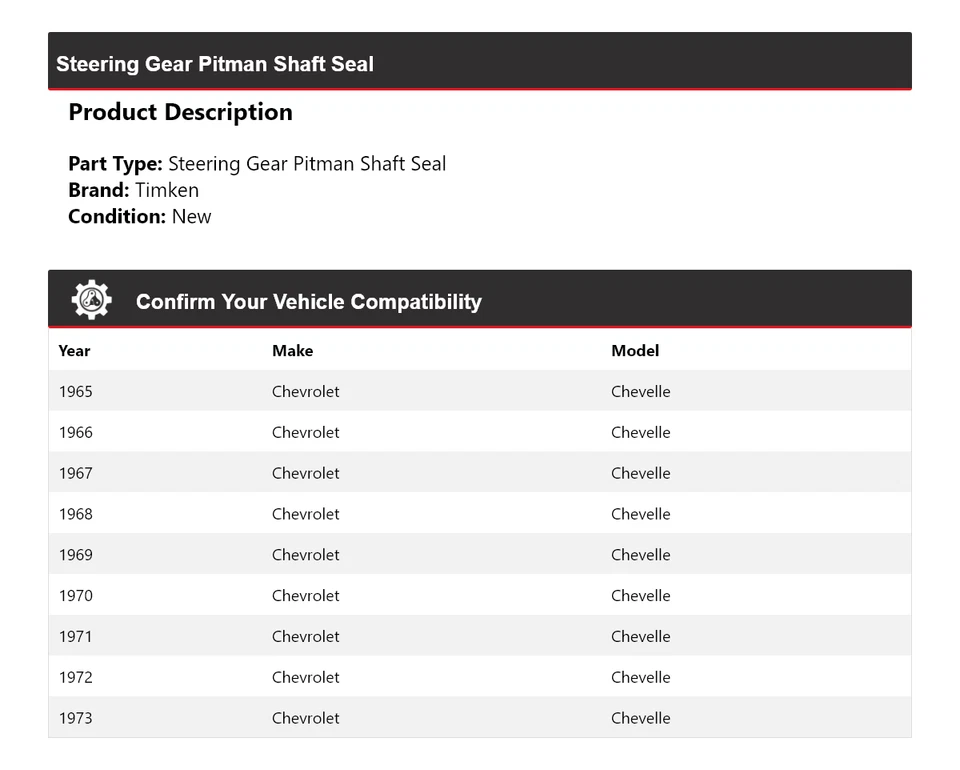
Task: Click the gear compatibility icon
Action: pyautogui.click(x=91, y=300)
